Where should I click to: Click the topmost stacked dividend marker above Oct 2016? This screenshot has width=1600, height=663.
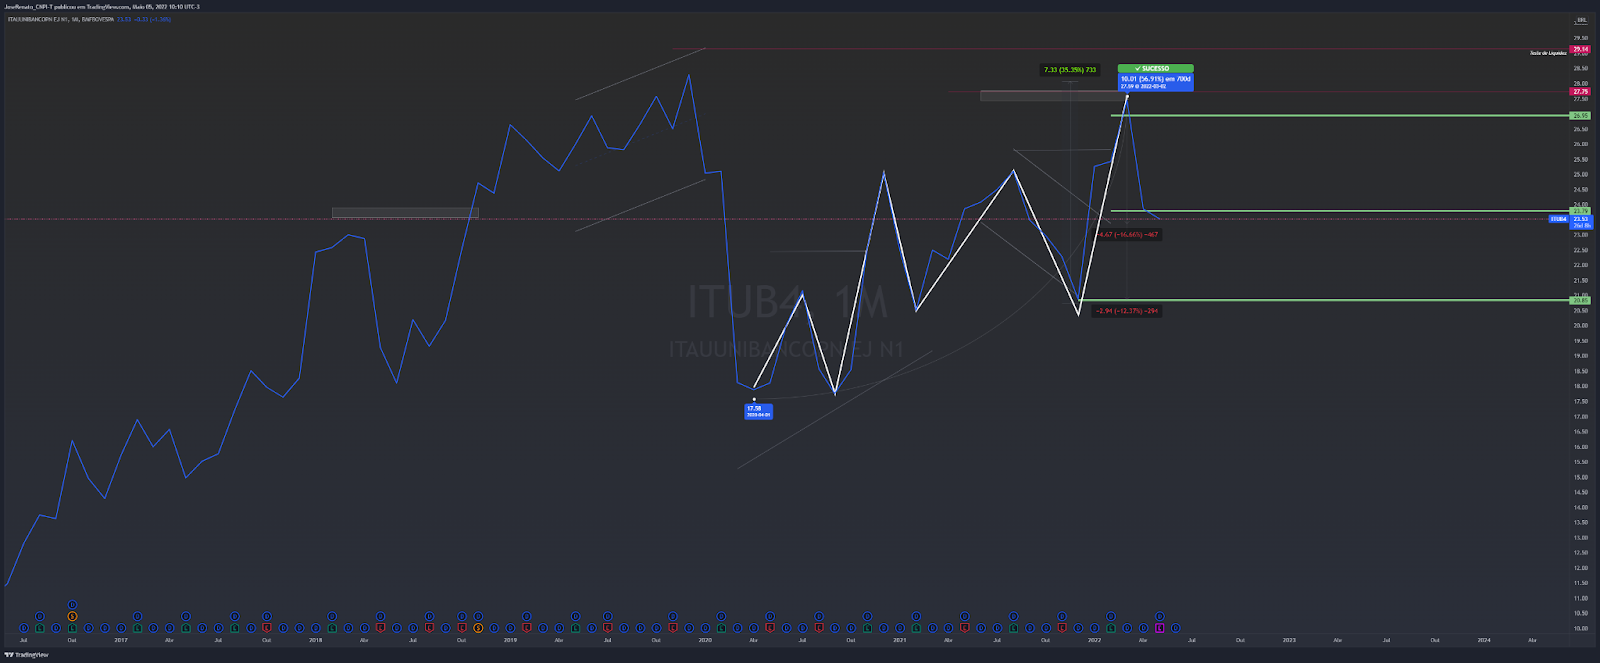(x=72, y=604)
